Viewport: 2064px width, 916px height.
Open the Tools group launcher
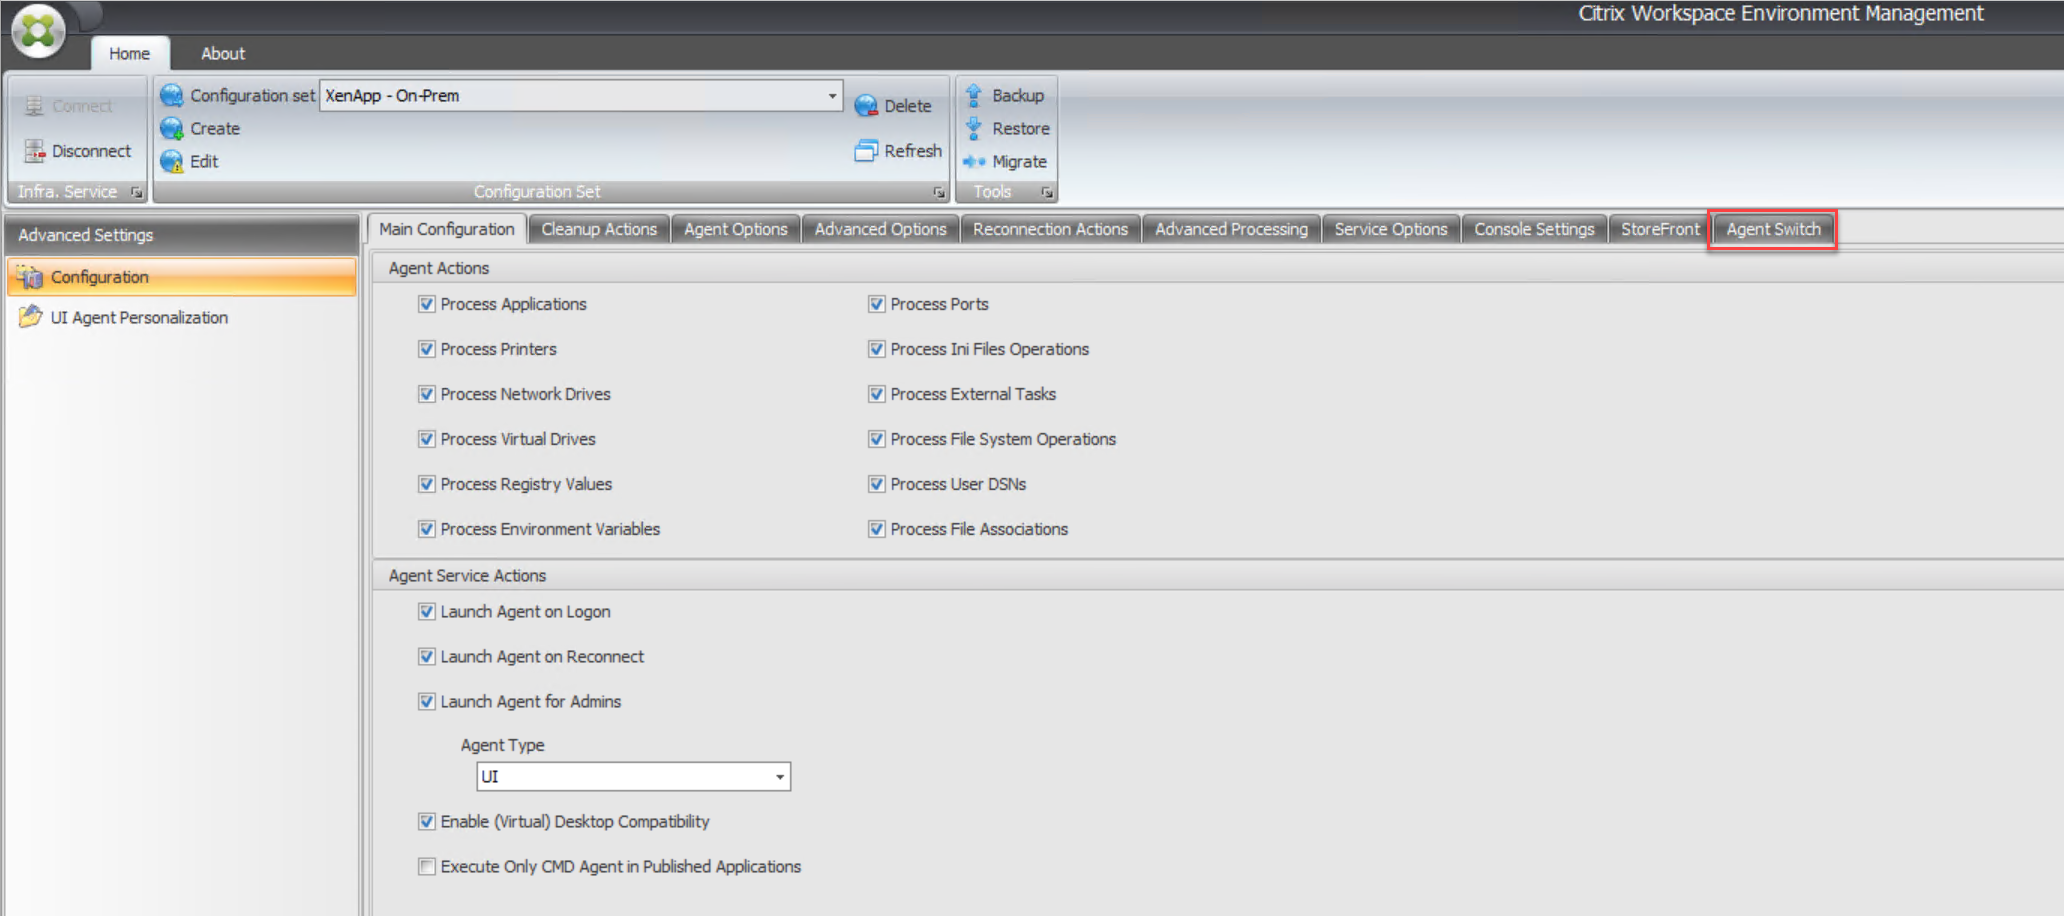pyautogui.click(x=1047, y=192)
